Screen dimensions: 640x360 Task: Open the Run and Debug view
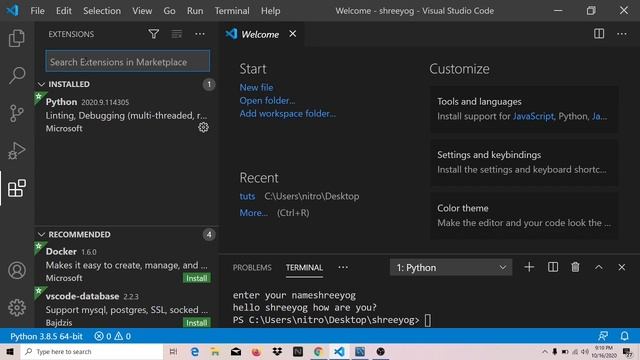pos(17,151)
